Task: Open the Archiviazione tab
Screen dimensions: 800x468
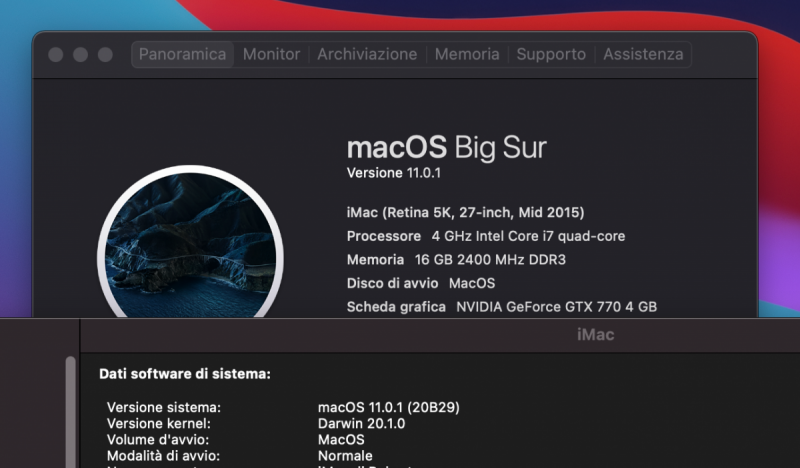Action: 367,54
